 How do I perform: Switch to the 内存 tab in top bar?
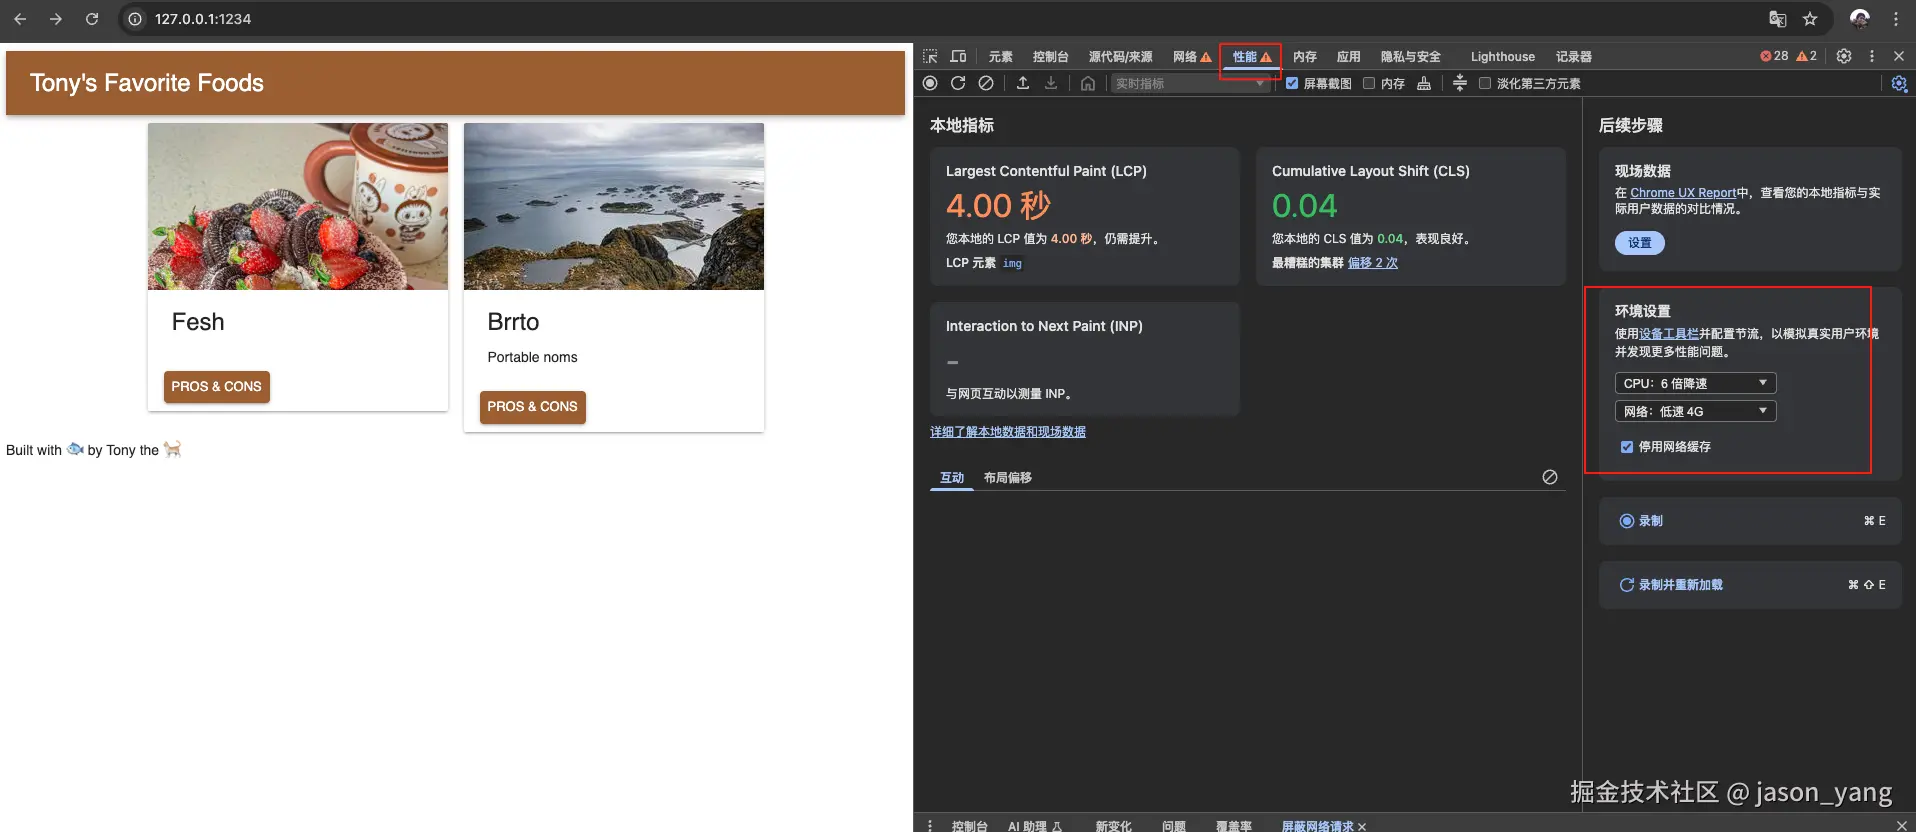pyautogui.click(x=1304, y=57)
